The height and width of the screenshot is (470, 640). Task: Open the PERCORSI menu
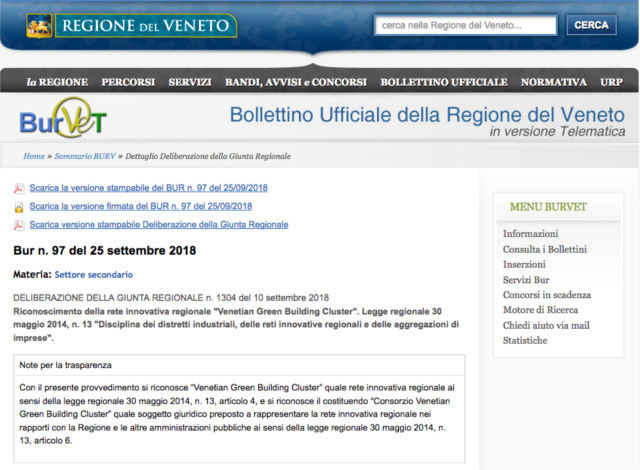[x=128, y=82]
